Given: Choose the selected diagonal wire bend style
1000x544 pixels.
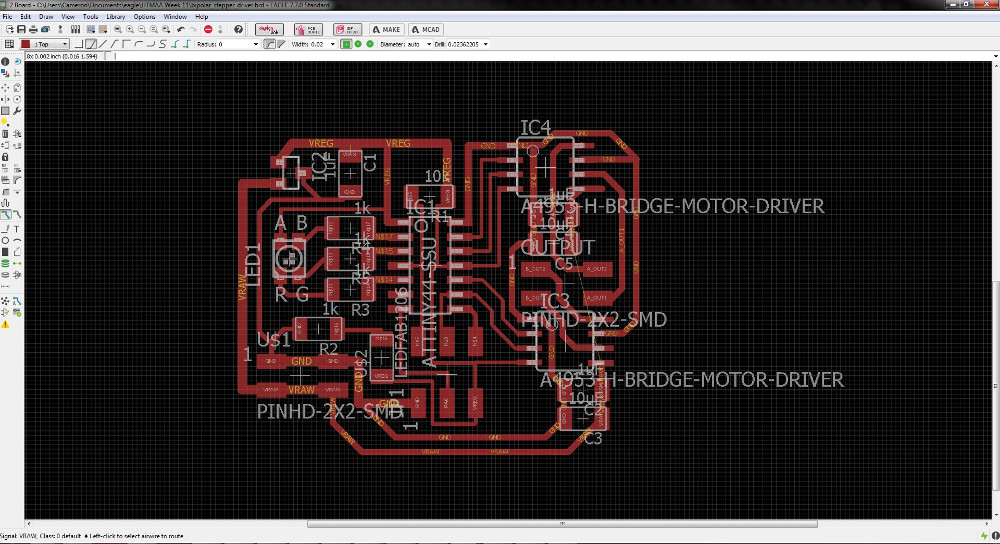Looking at the screenshot, I should 91,44.
